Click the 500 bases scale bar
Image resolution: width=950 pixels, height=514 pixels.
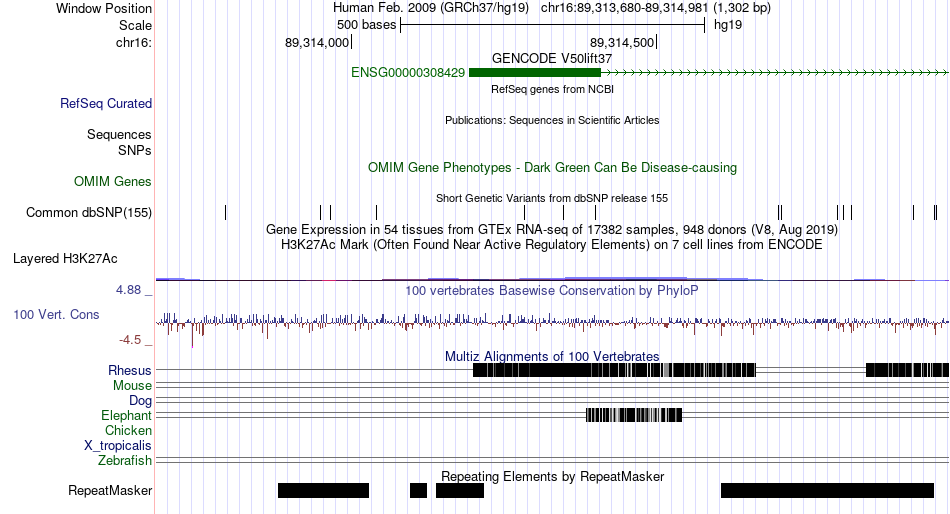click(x=553, y=25)
